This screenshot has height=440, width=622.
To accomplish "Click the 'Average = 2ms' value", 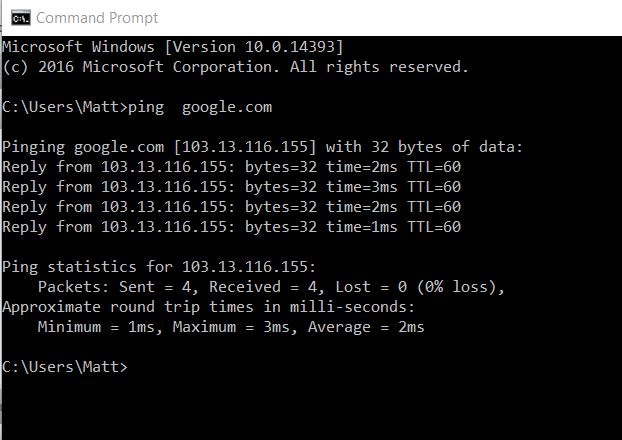I will click(366, 327).
